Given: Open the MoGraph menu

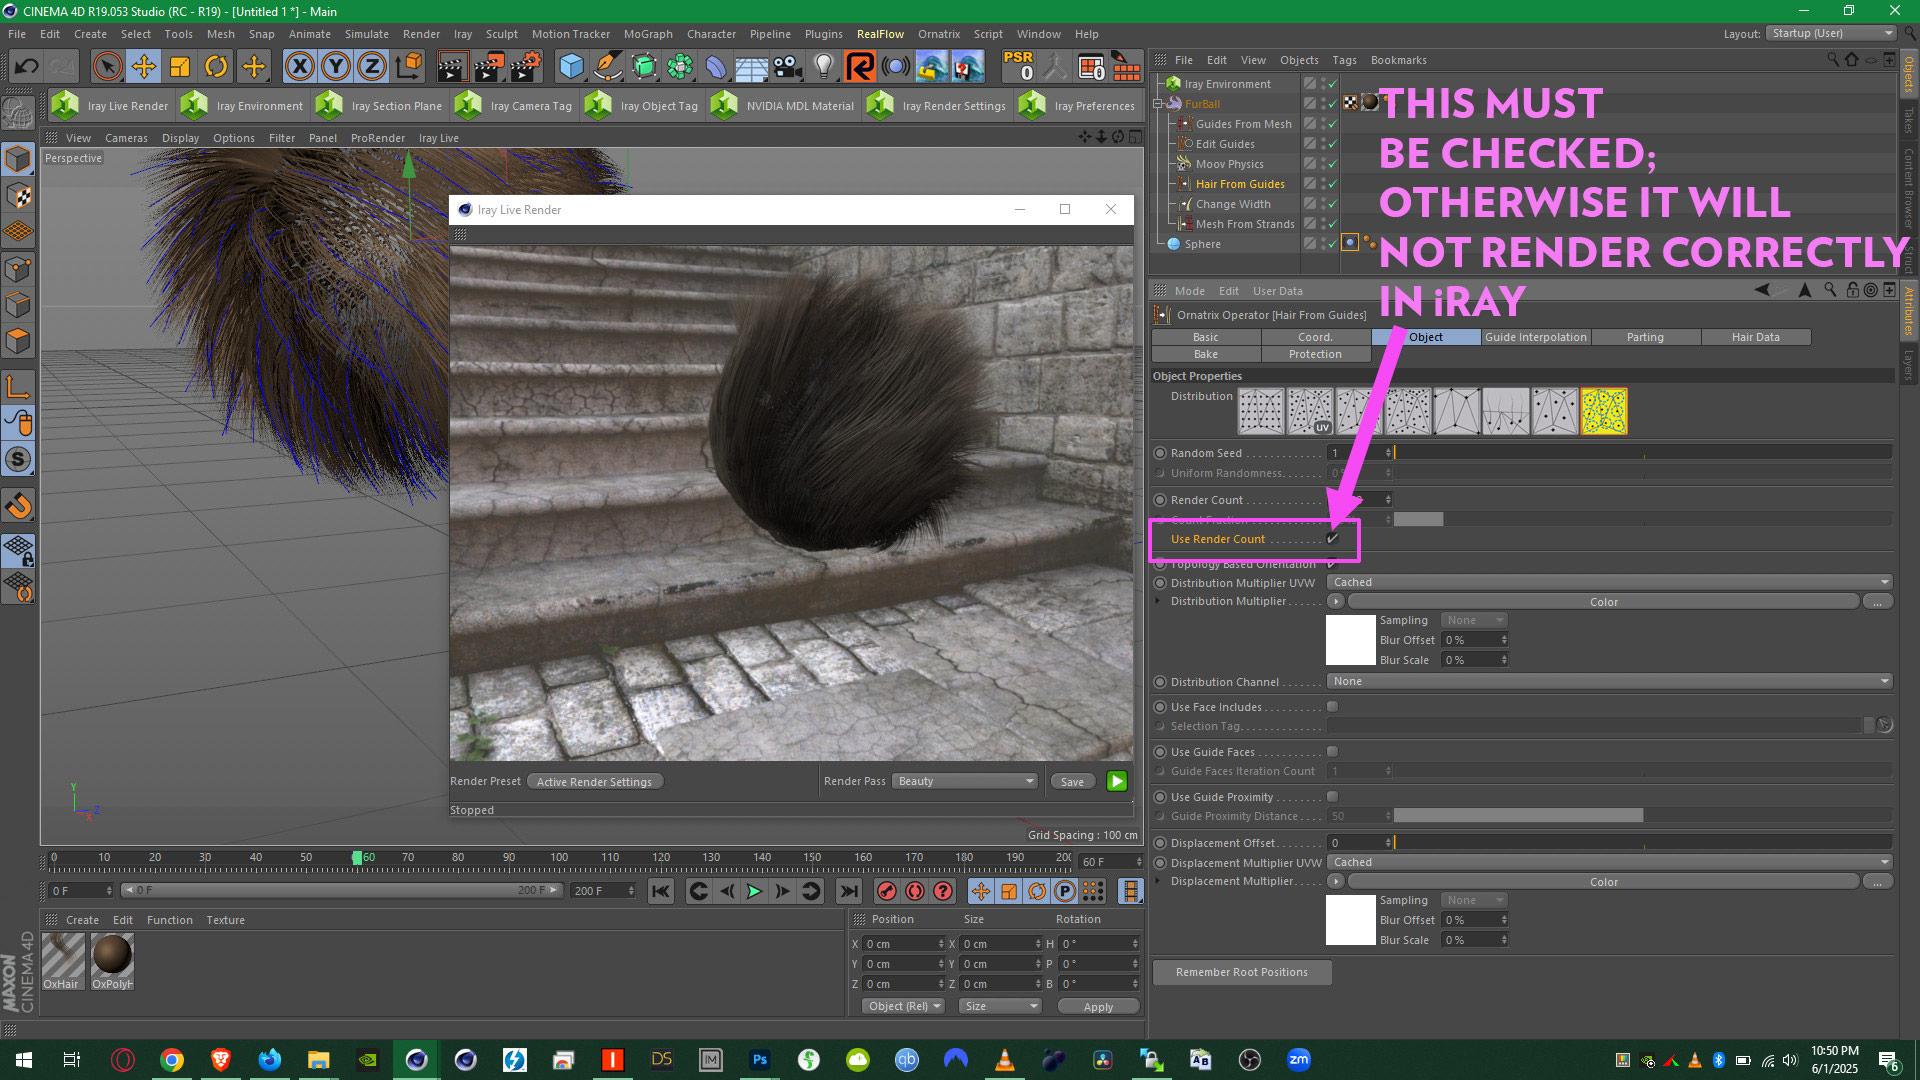Looking at the screenshot, I should pyautogui.click(x=648, y=34).
